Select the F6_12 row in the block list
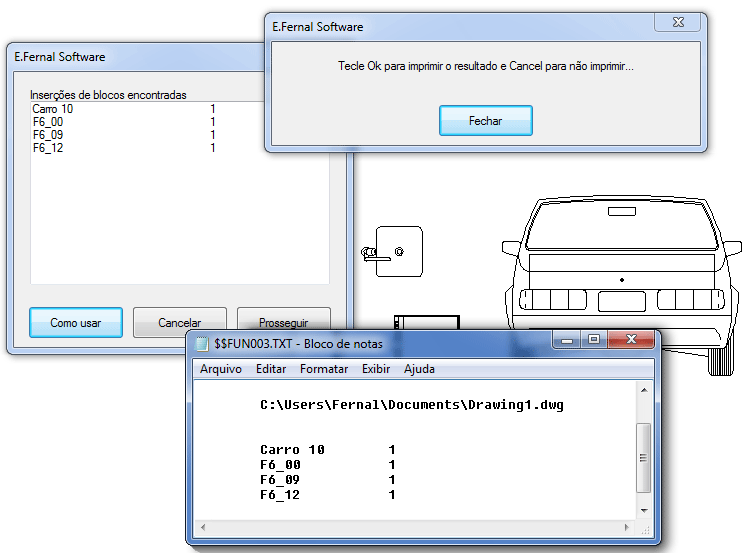 [x=180, y=148]
